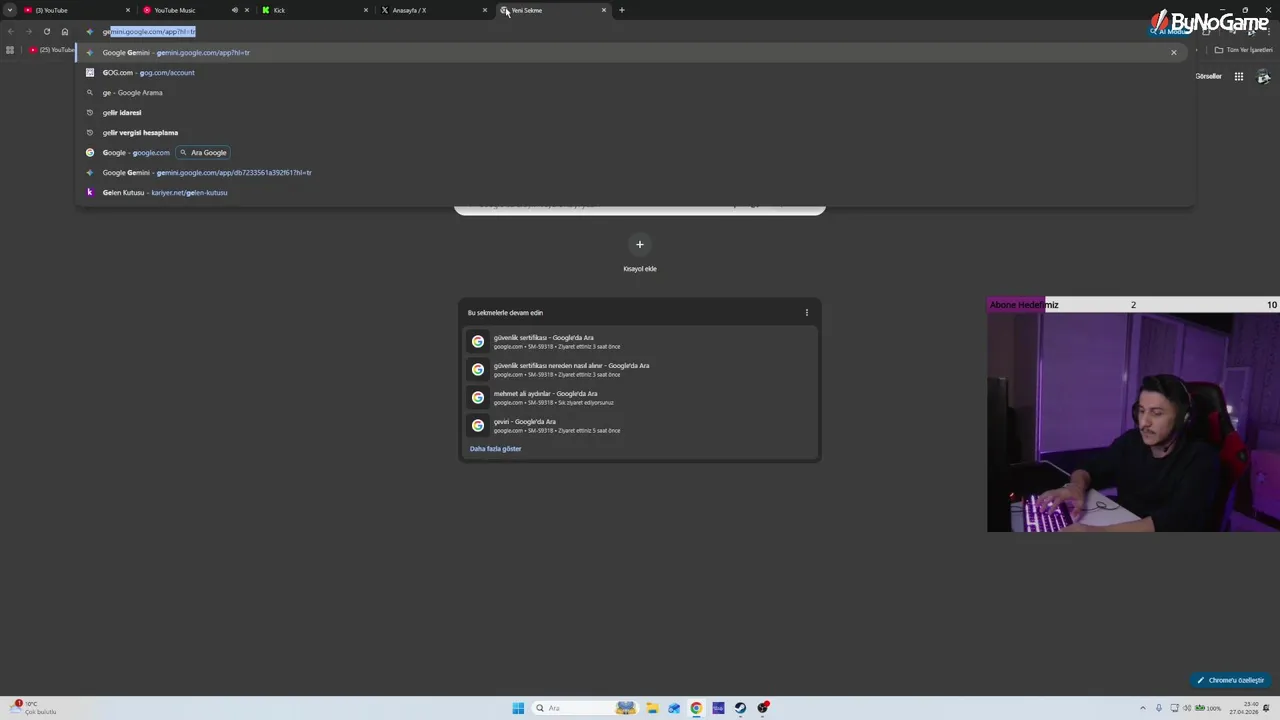Select the Gelen Kutusu kariyer.net suggestion

pos(634,192)
